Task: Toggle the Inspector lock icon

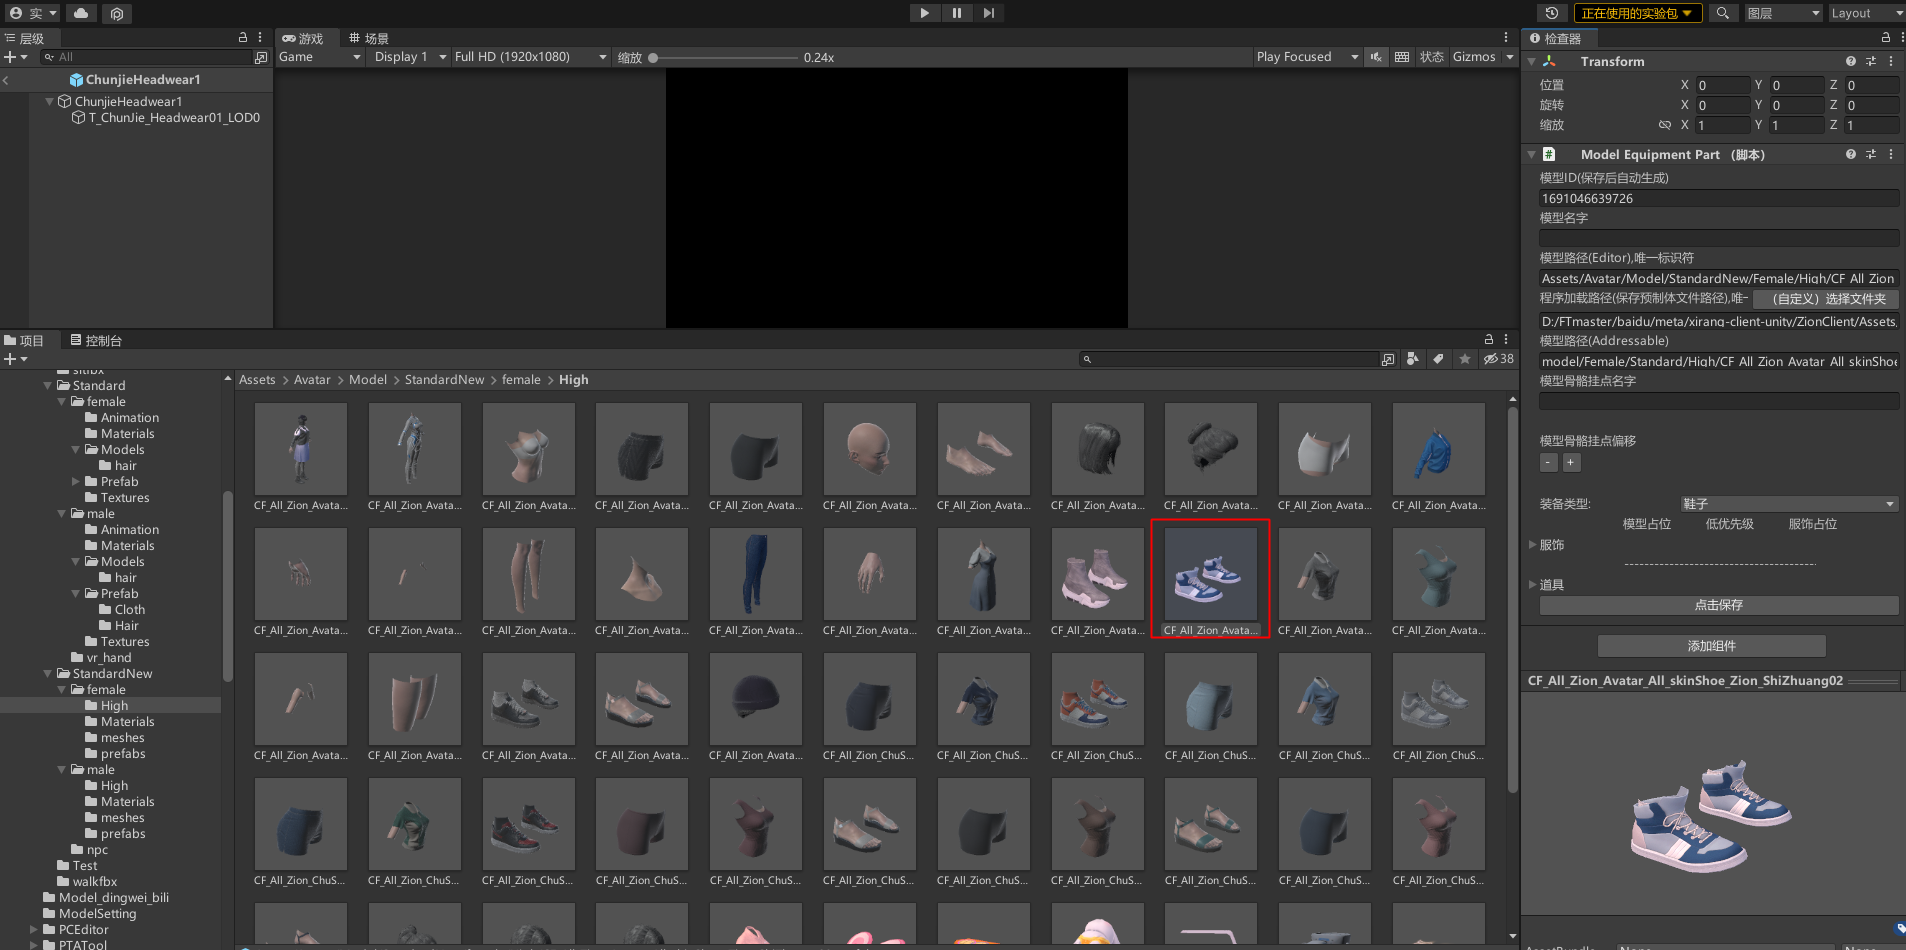Action: (1886, 38)
